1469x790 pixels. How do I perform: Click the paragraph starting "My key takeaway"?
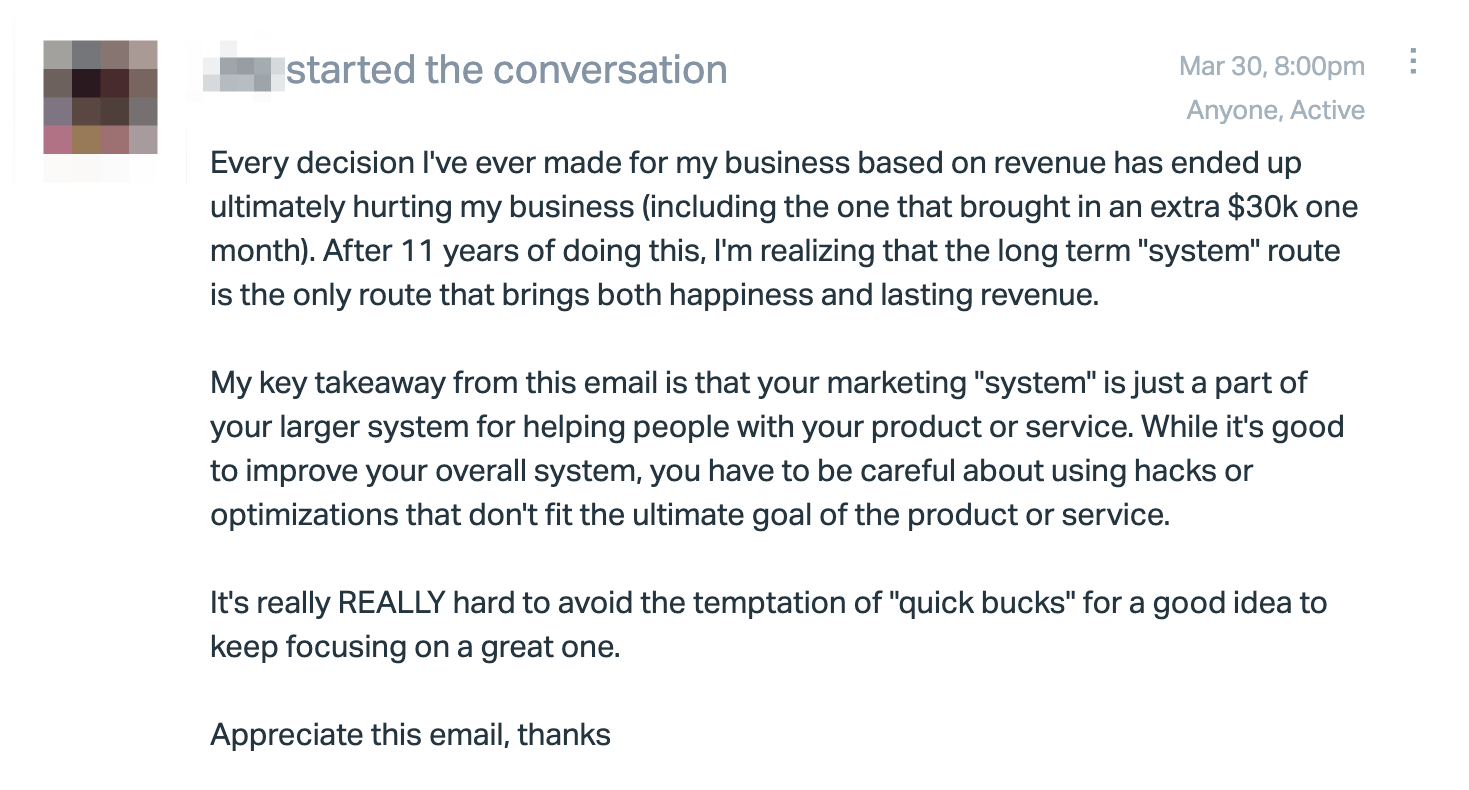[x=777, y=449]
